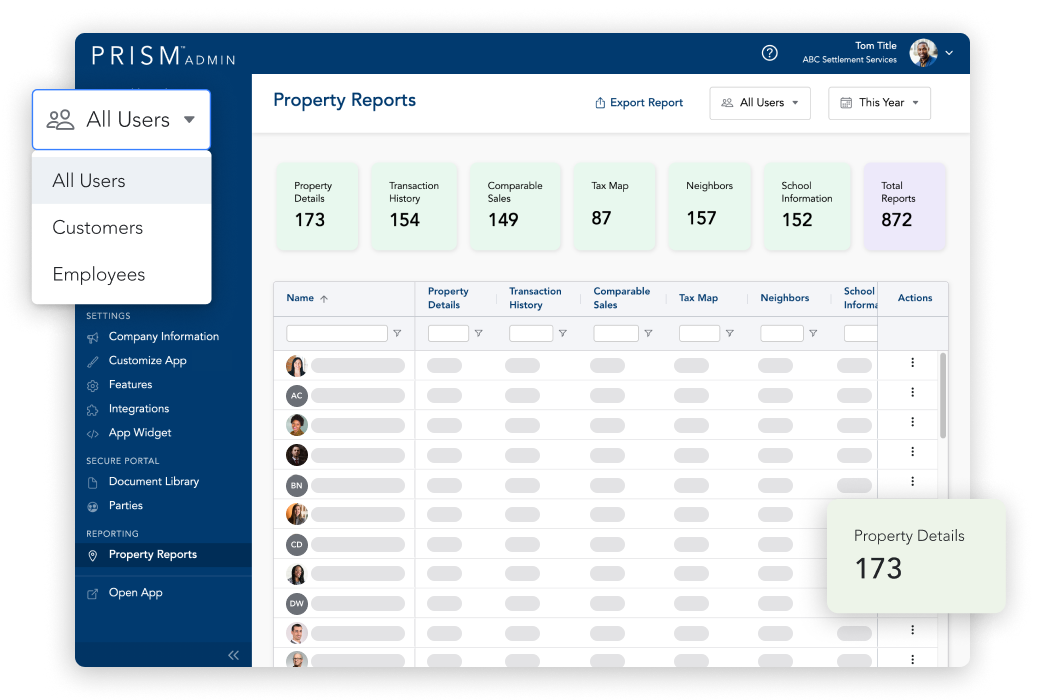Click the Export Report button
This screenshot has height=700, width=1045.
click(639, 103)
